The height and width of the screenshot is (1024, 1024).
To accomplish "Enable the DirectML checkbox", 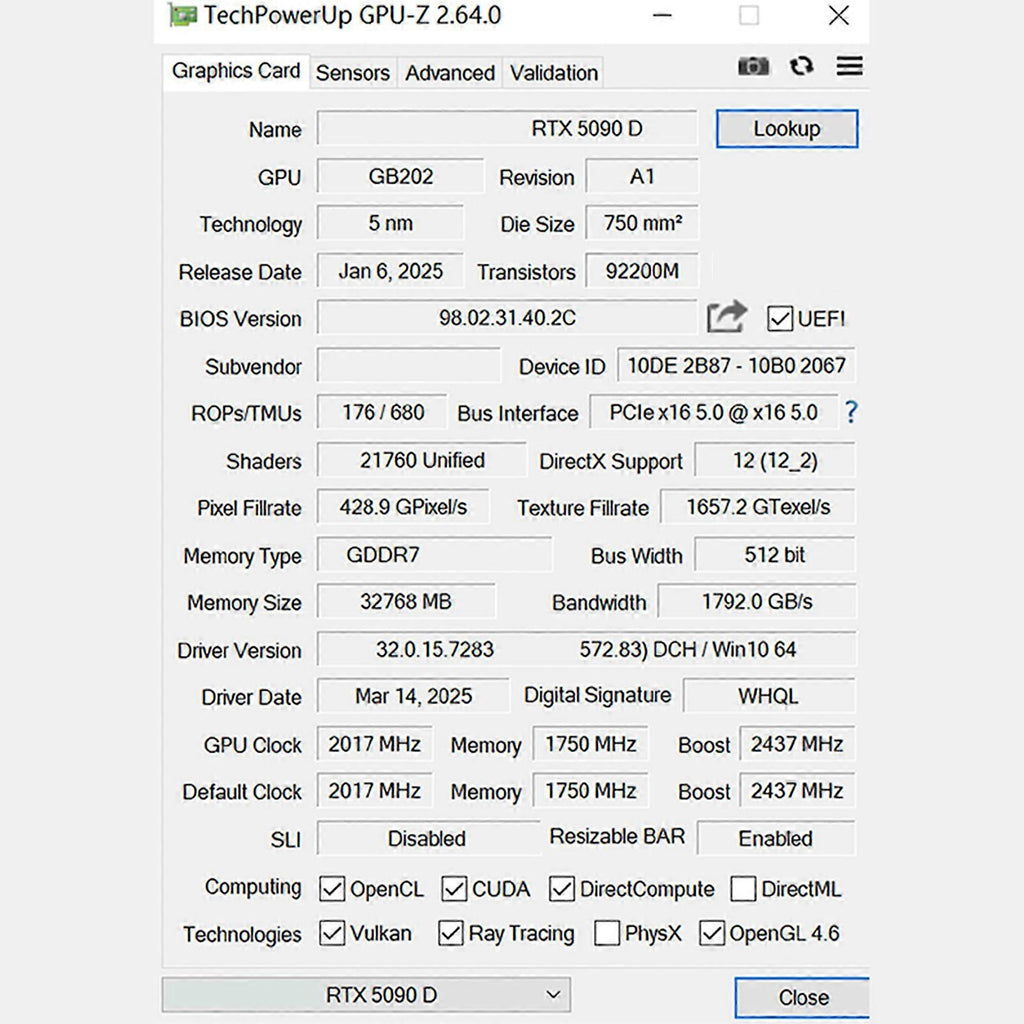I will tap(743, 888).
